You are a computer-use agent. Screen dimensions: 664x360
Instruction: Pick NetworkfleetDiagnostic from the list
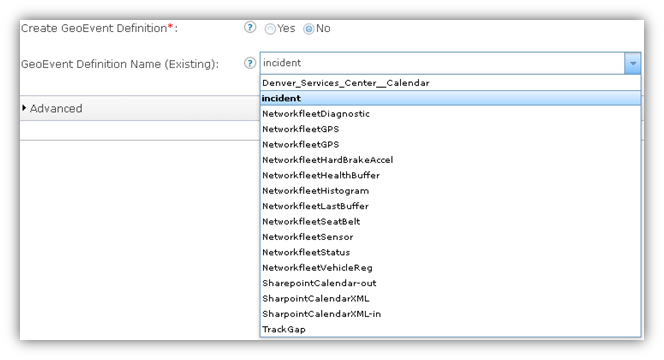(x=450, y=114)
